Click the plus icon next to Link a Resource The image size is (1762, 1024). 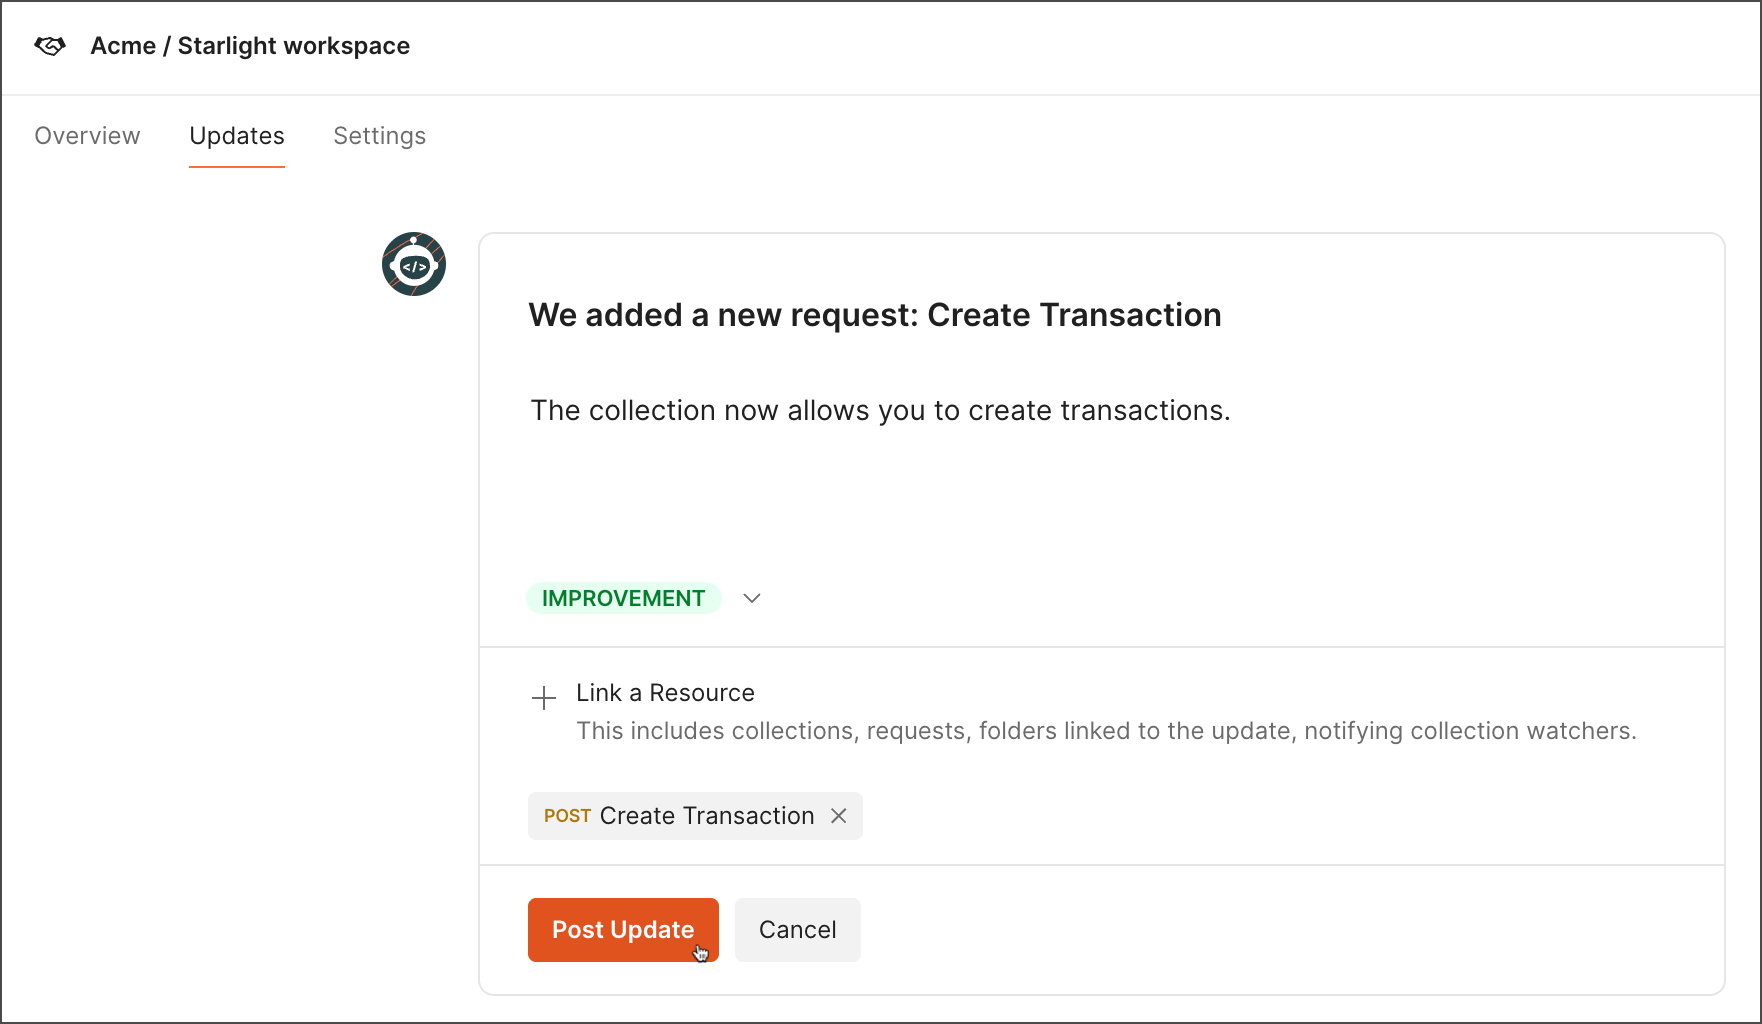543,697
